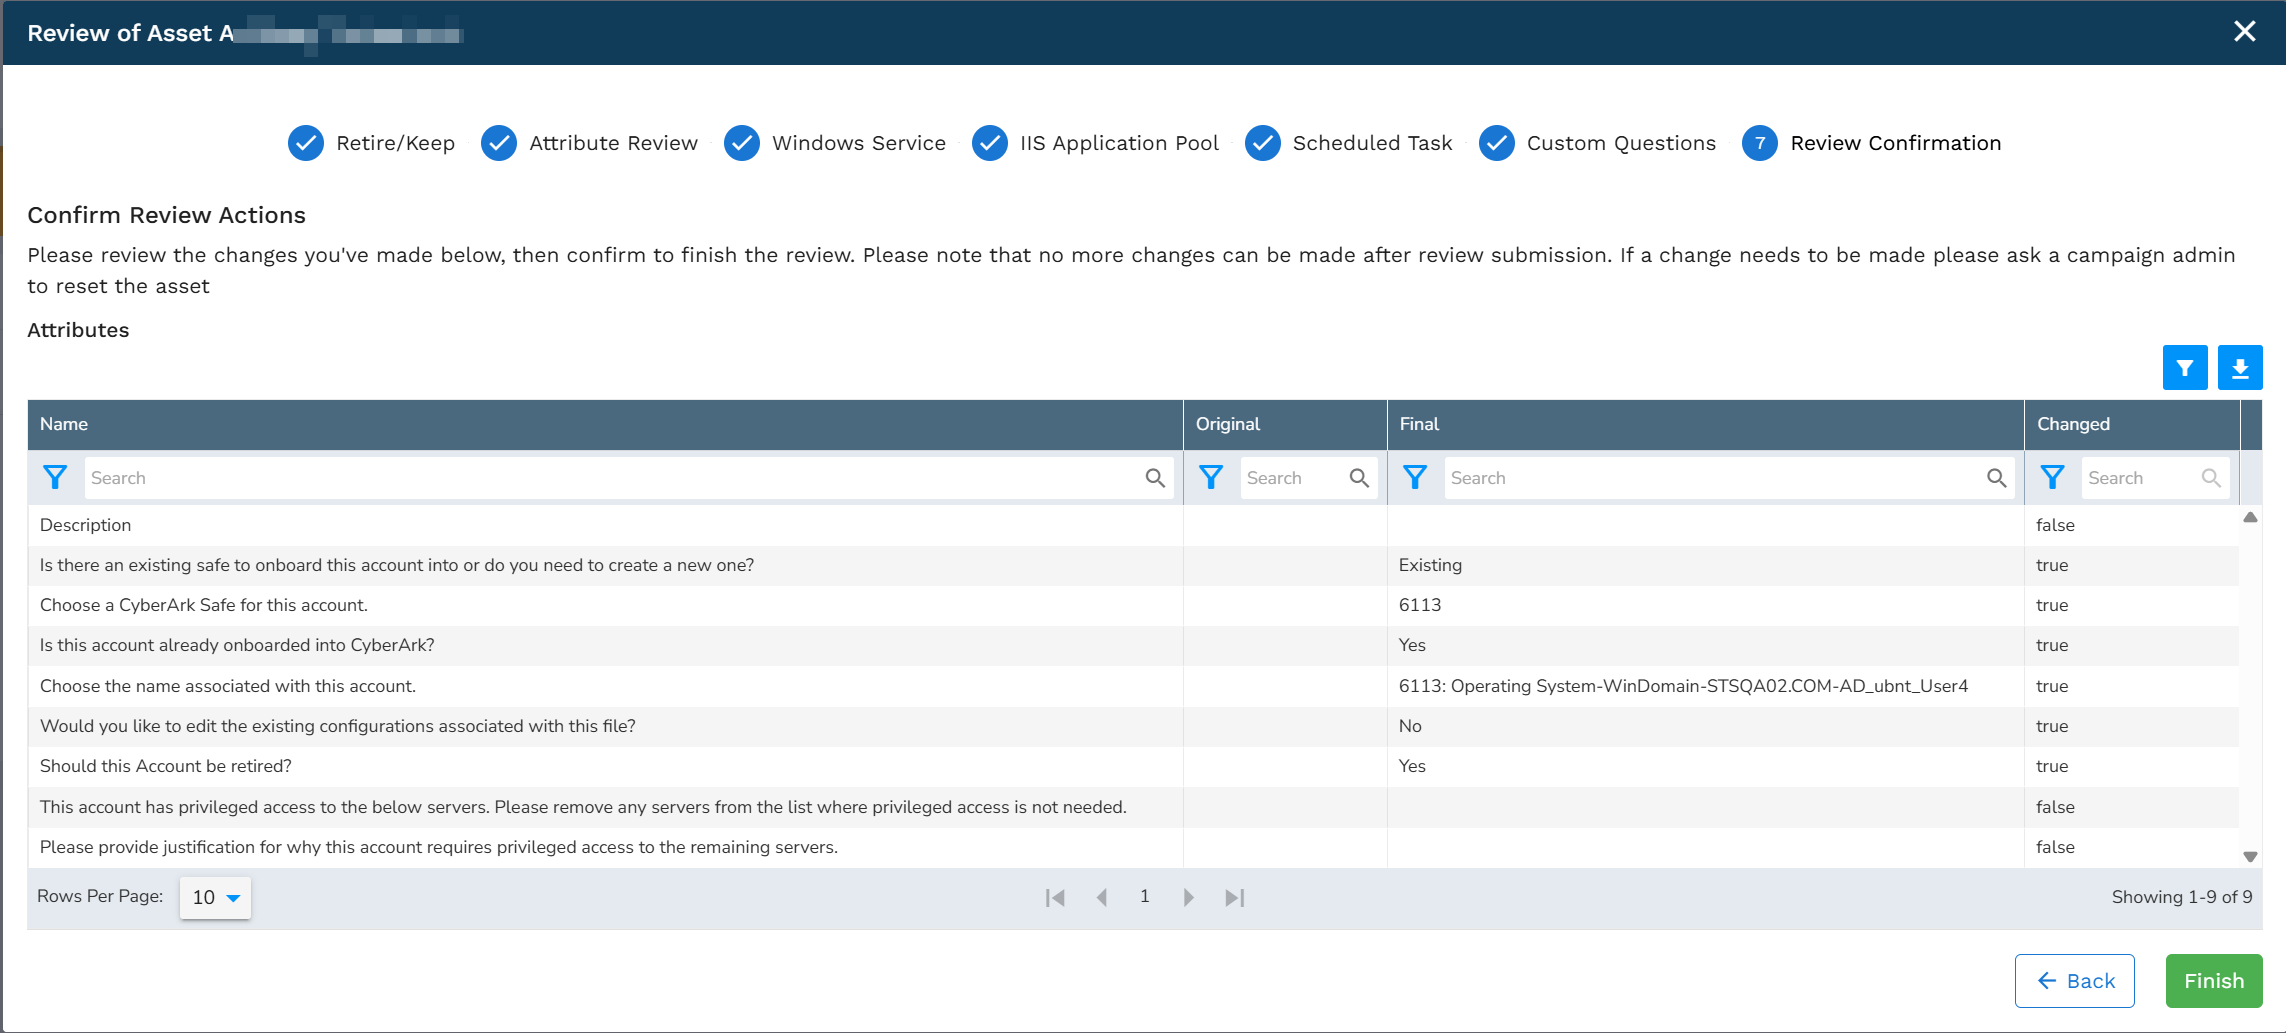Jump to the Windows Service step
Screen dimensions: 2286x1033
point(835,143)
